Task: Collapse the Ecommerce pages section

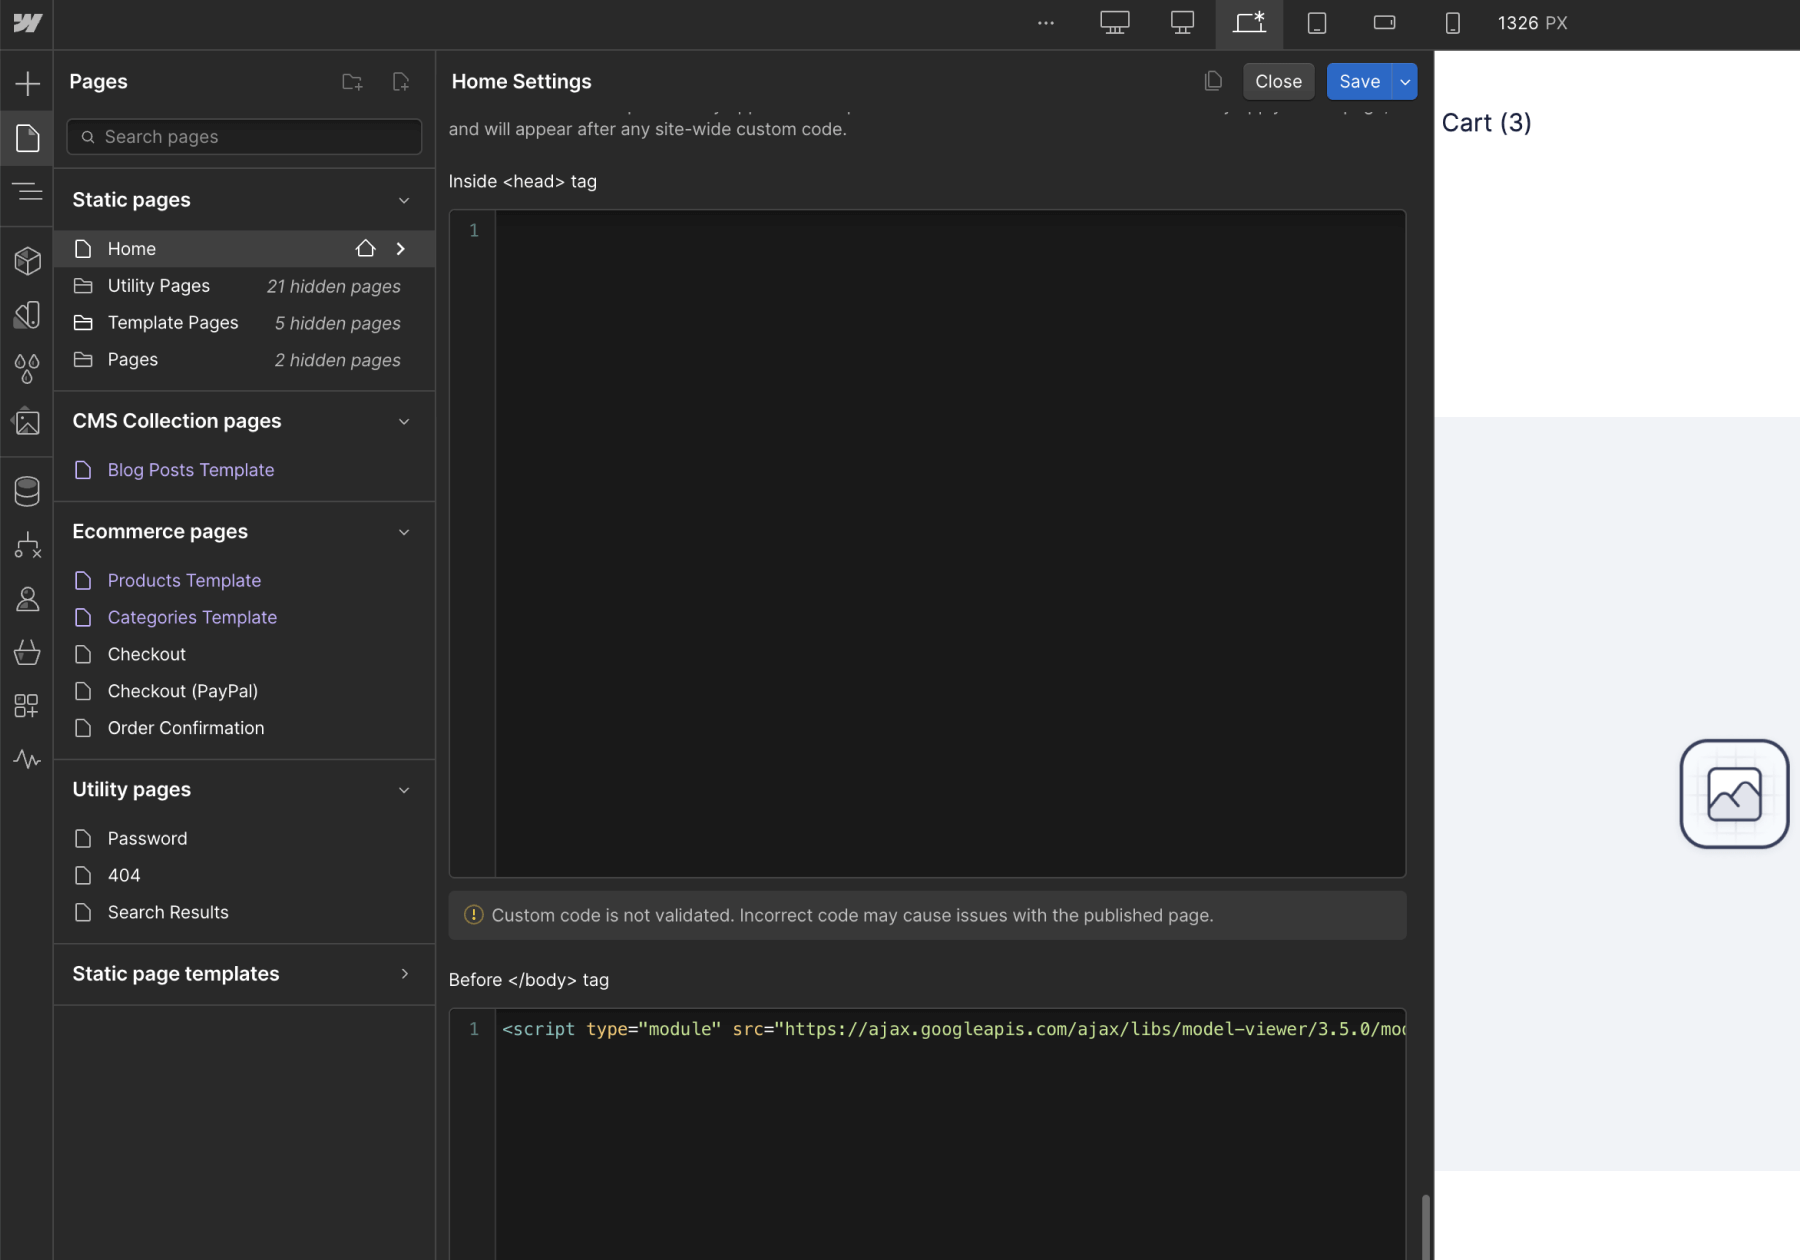Action: pyautogui.click(x=404, y=532)
